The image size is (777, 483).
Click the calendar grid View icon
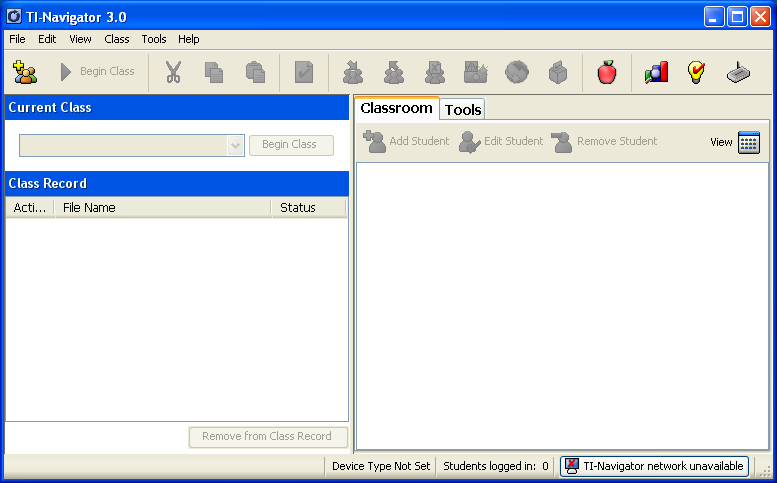pyautogui.click(x=749, y=142)
